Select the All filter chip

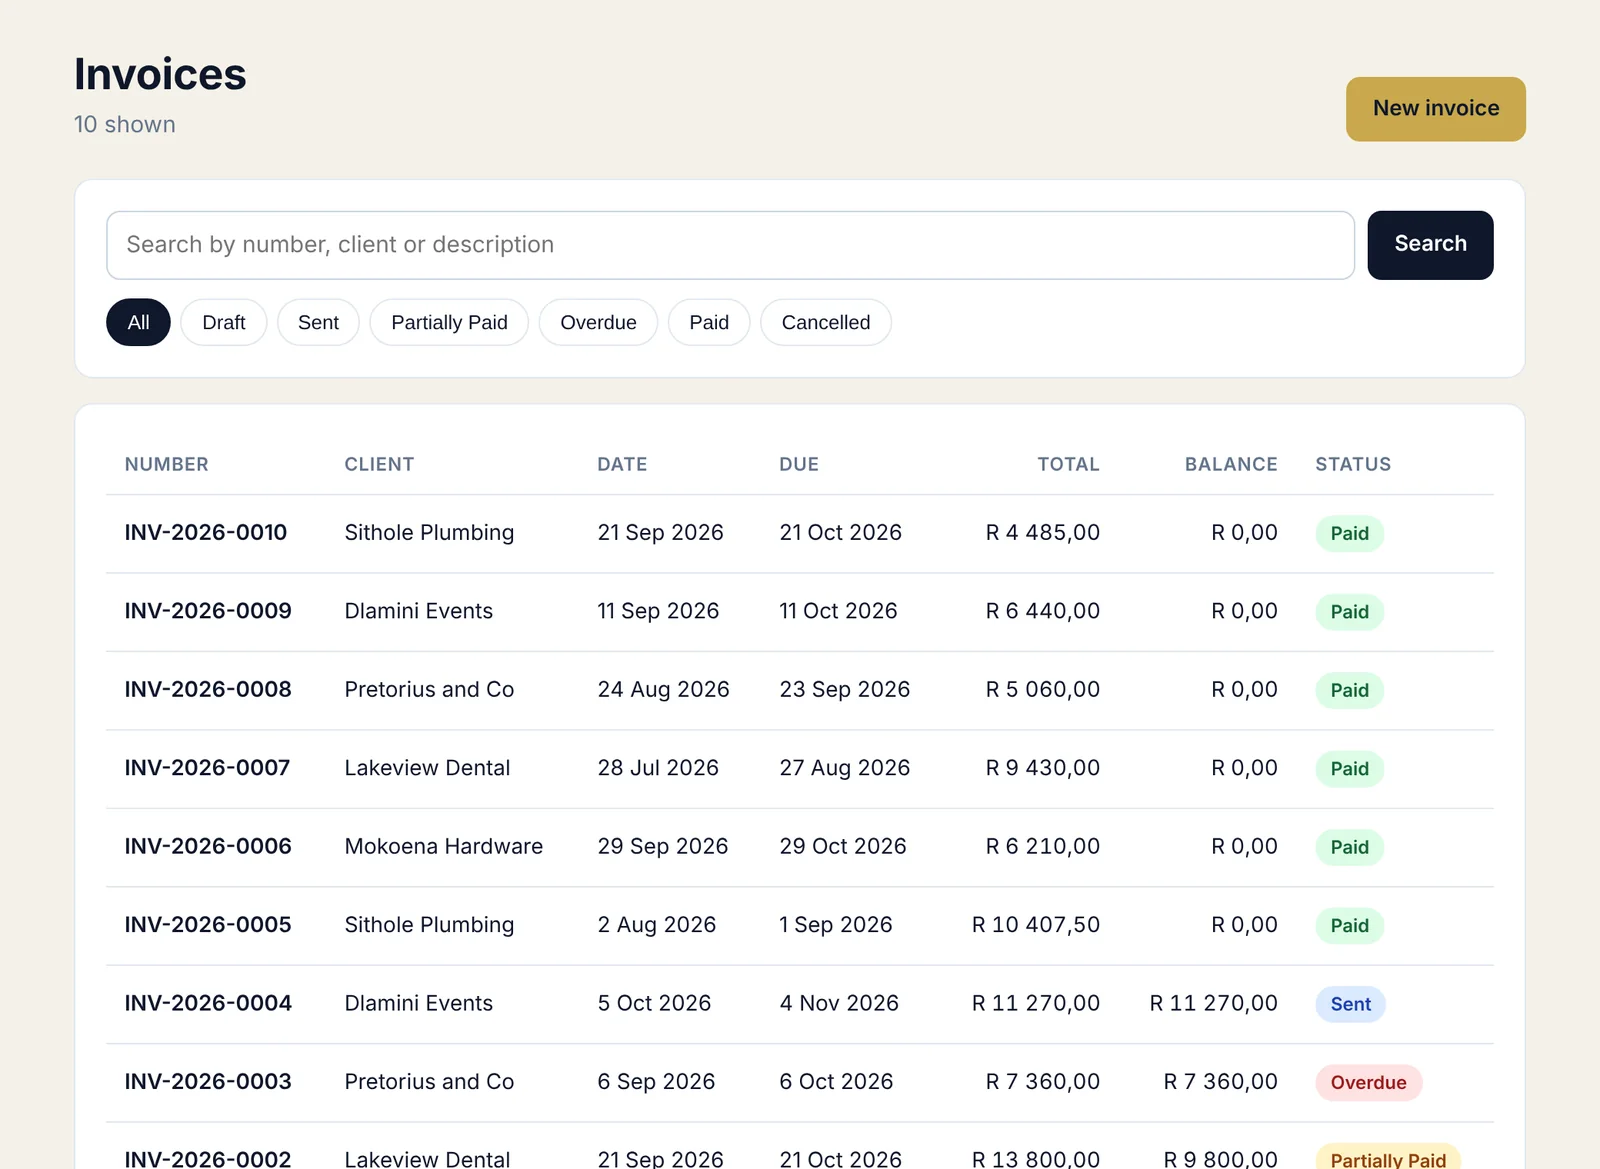[x=138, y=322]
